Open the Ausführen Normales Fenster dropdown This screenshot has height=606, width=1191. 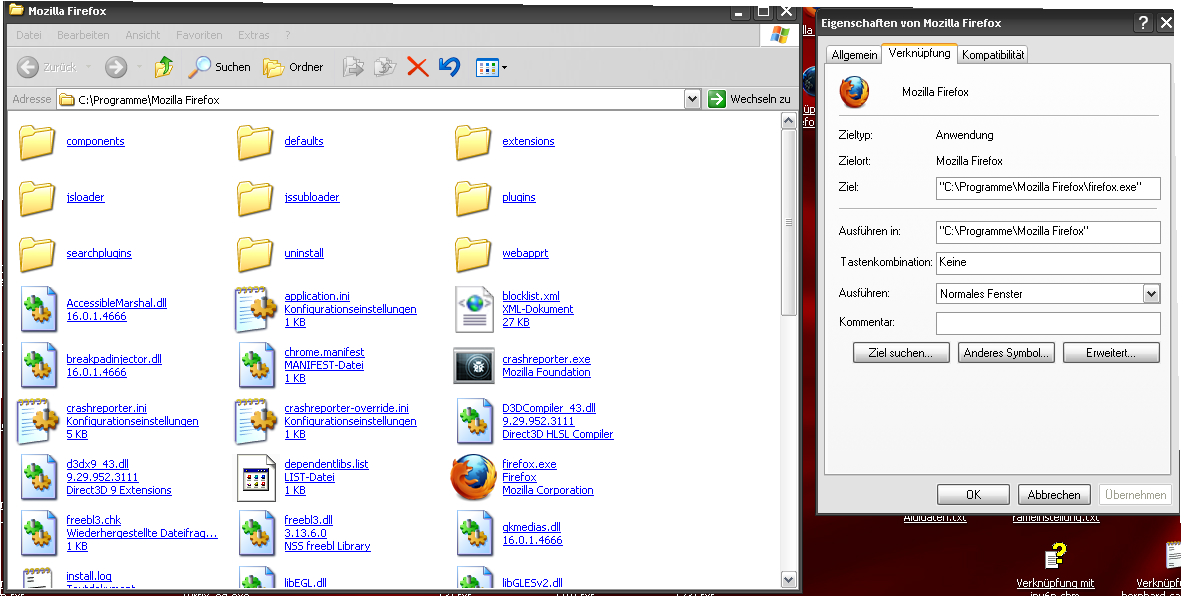[x=1152, y=294]
